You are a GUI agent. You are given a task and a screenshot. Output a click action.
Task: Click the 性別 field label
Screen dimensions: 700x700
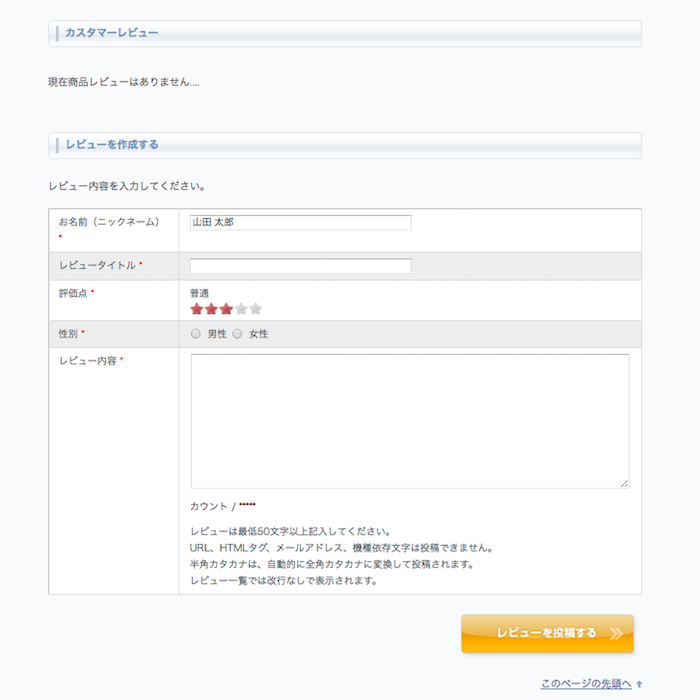point(68,334)
